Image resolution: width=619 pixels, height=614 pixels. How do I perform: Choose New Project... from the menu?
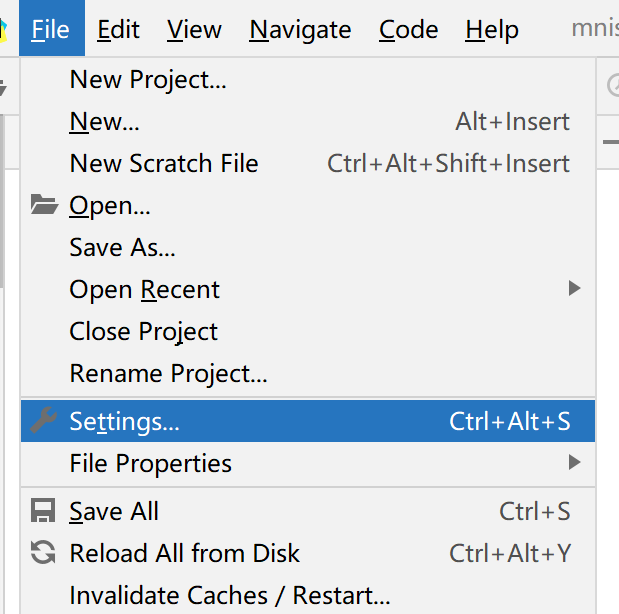pyautogui.click(x=308, y=79)
